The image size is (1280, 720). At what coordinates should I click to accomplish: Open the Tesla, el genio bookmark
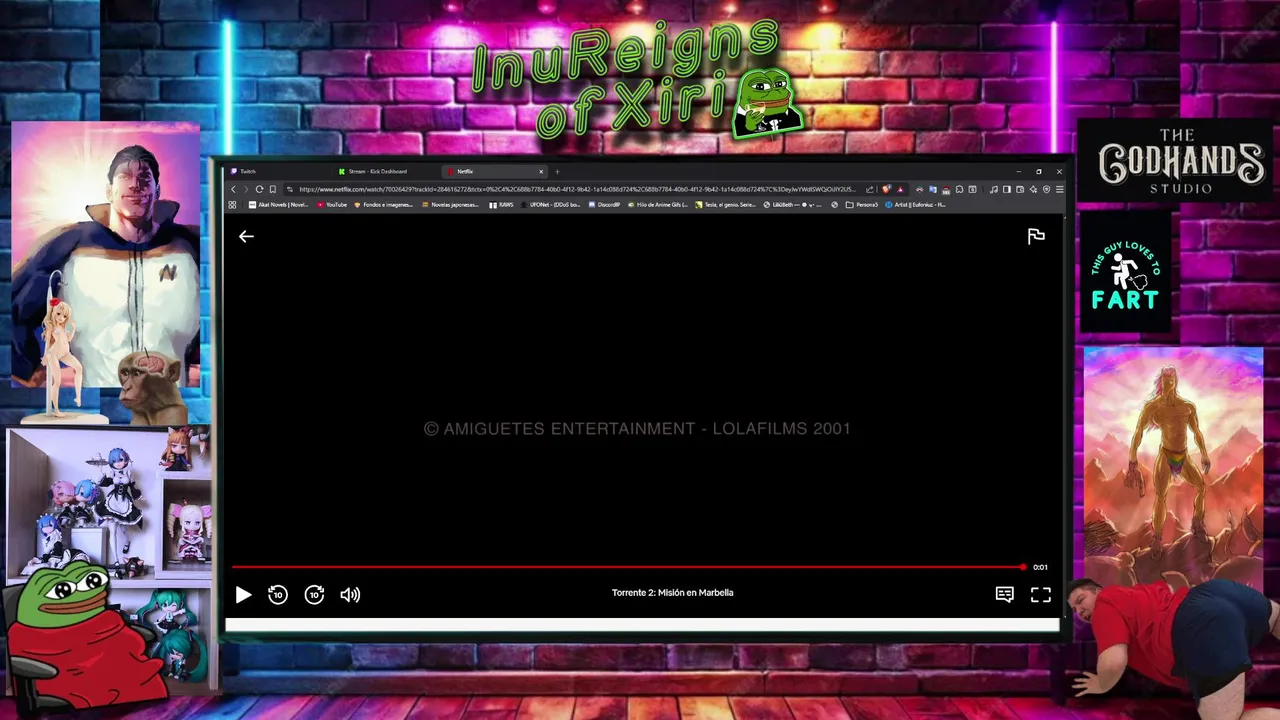tap(725, 205)
